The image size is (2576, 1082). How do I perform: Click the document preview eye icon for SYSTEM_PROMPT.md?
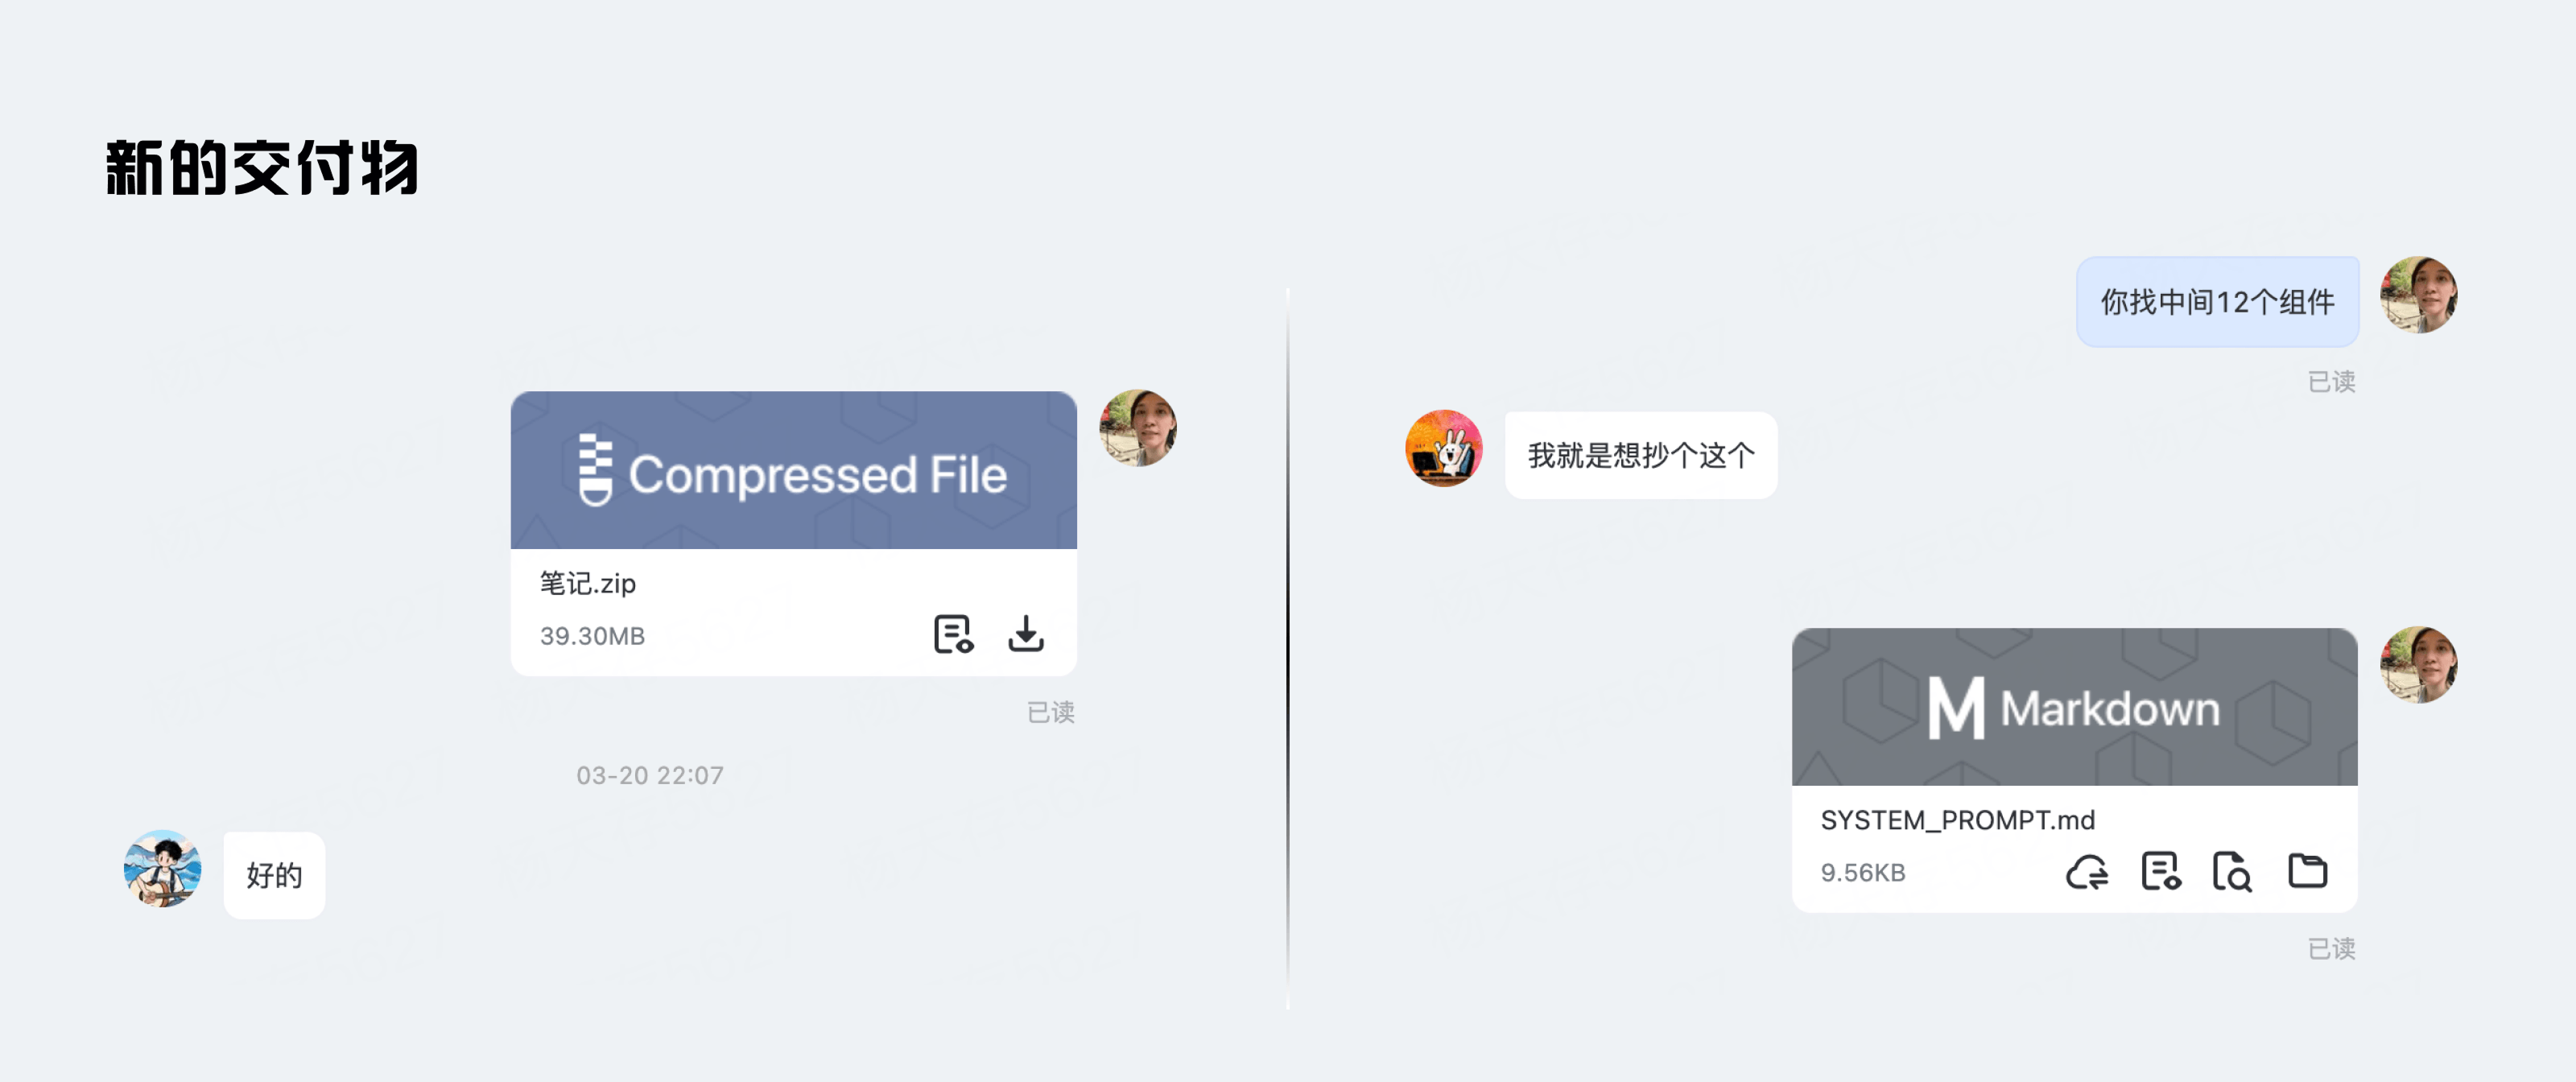tap(2161, 872)
